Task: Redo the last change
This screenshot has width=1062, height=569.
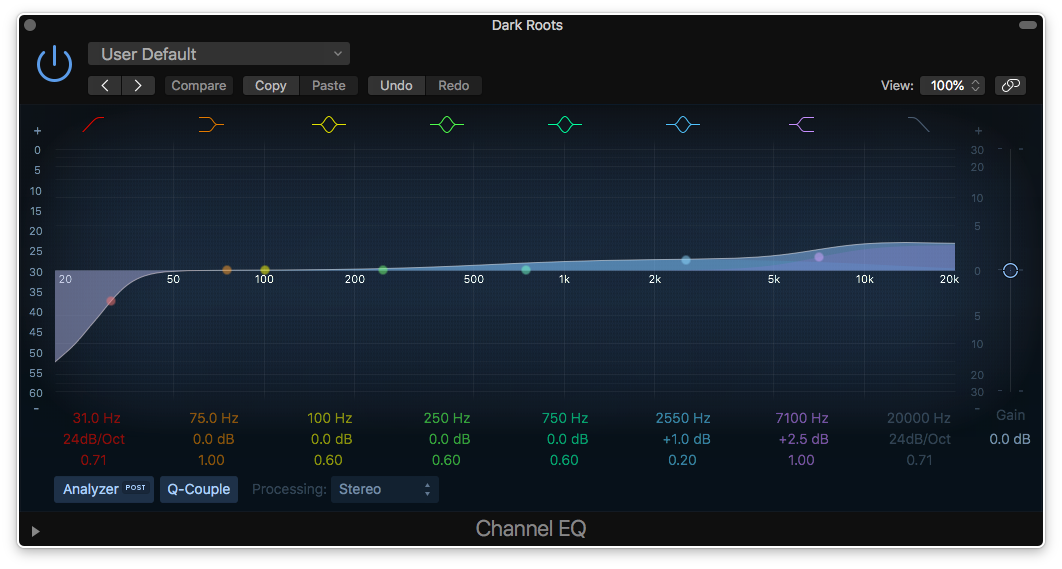Action: point(454,85)
